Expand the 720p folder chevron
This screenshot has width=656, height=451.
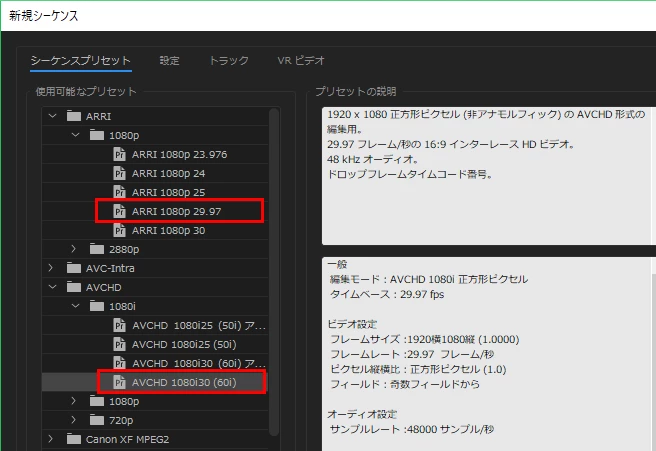tap(74, 420)
